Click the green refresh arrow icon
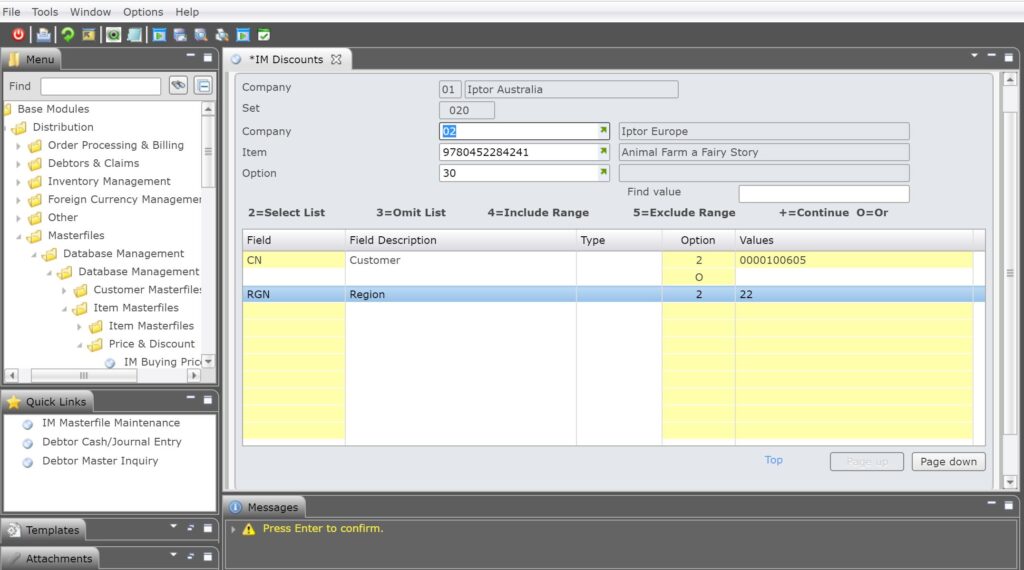1024x570 pixels. pos(67,35)
